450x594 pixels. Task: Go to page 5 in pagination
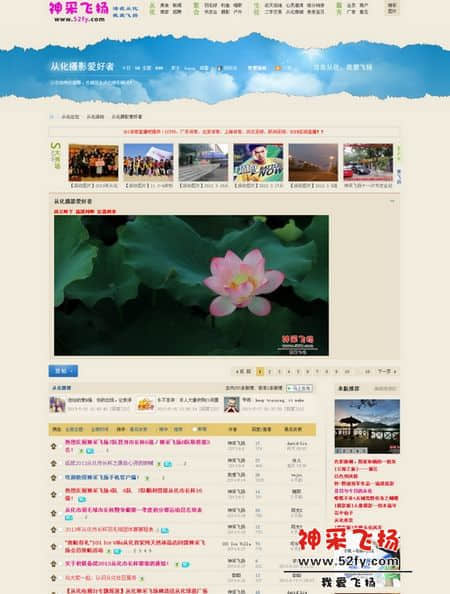(x=298, y=372)
